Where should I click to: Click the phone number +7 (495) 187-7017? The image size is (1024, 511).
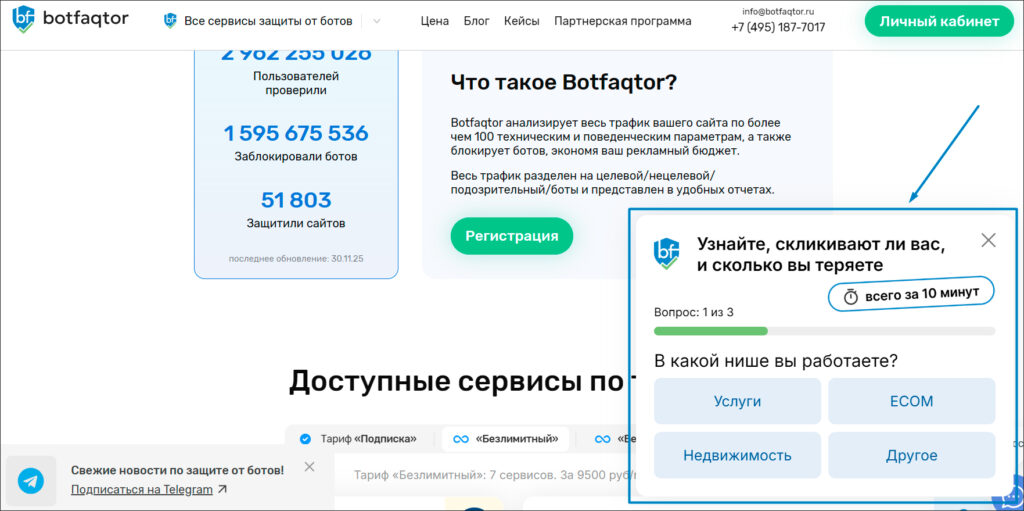coord(778,27)
